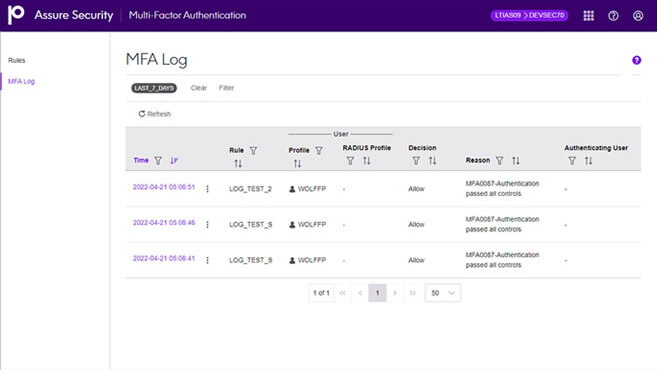This screenshot has width=657, height=370.
Task: Click the Precisely logo in header
Action: (16, 15)
